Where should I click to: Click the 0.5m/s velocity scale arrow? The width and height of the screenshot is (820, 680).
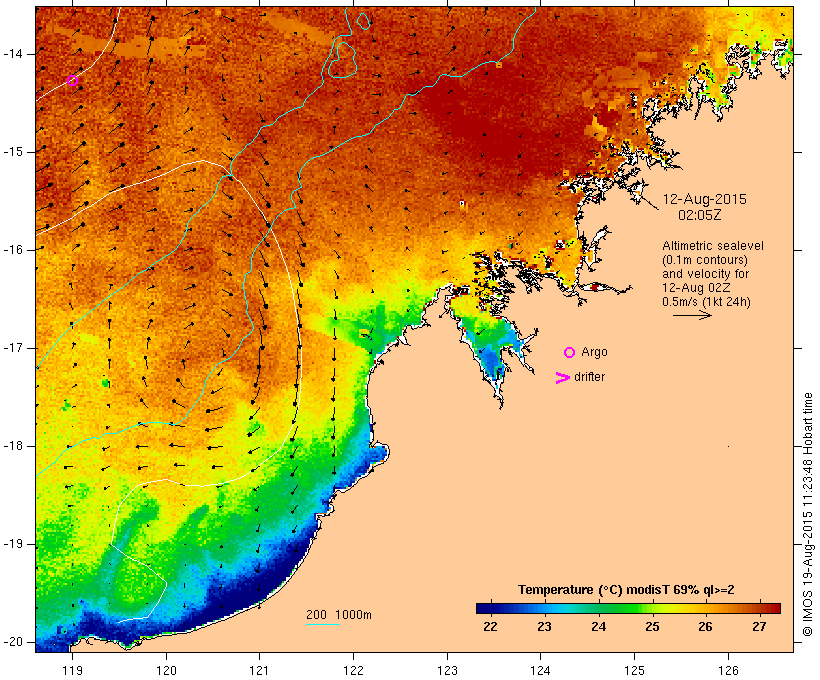(x=692, y=315)
